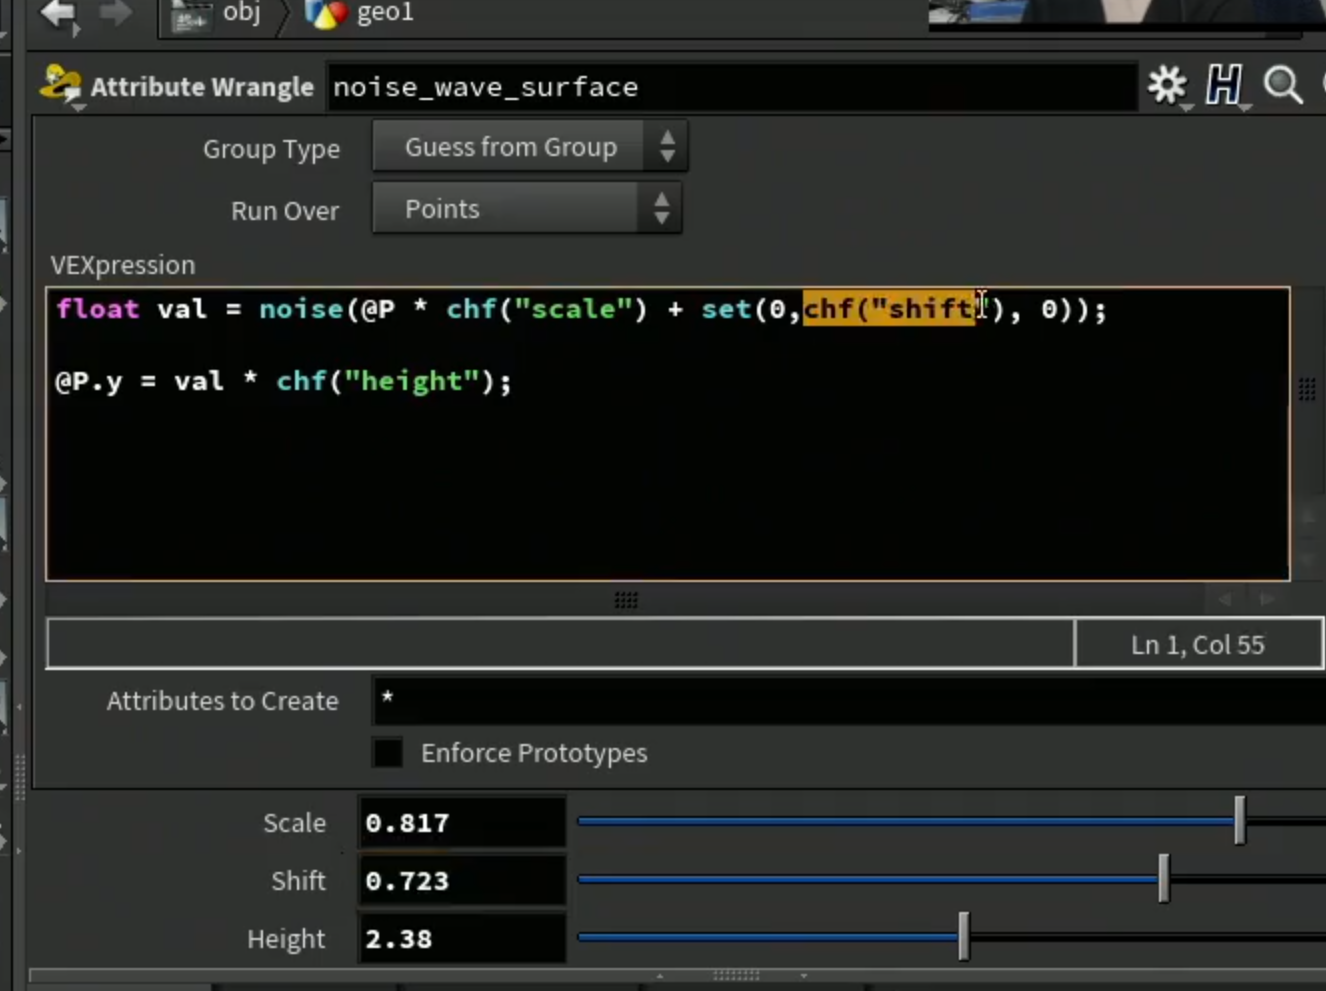Click the Height slider handle

[964, 937]
